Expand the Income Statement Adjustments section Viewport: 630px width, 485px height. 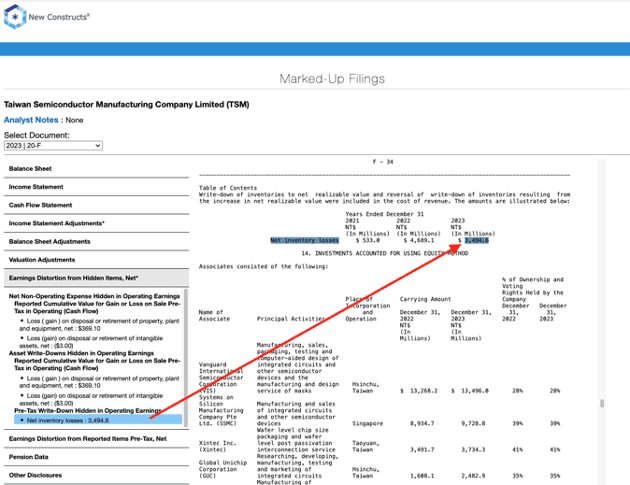pyautogui.click(x=96, y=223)
